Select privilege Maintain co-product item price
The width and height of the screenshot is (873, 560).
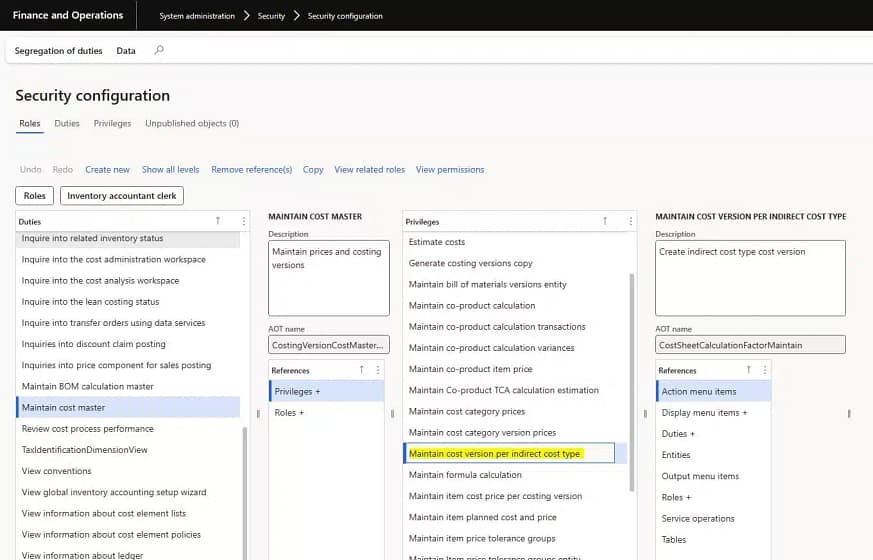point(516,369)
